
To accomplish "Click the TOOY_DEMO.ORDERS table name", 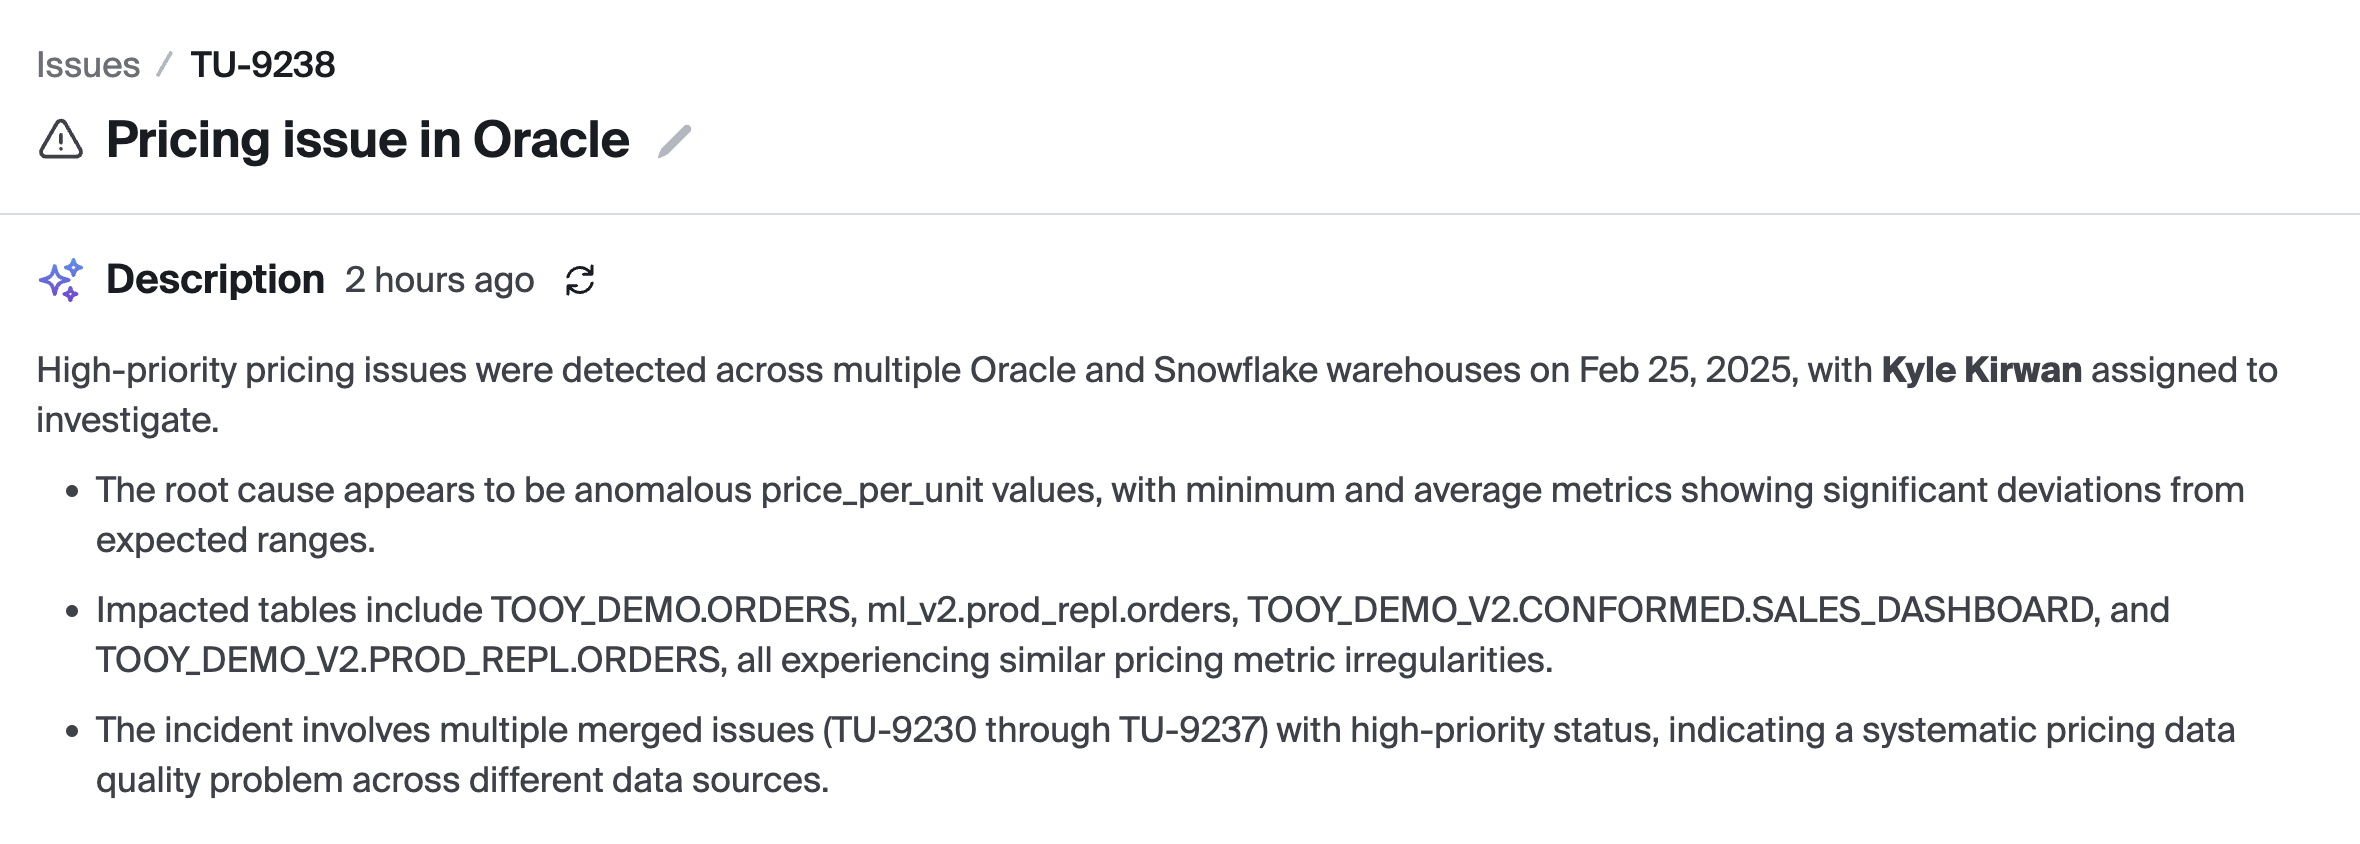I will (671, 610).
